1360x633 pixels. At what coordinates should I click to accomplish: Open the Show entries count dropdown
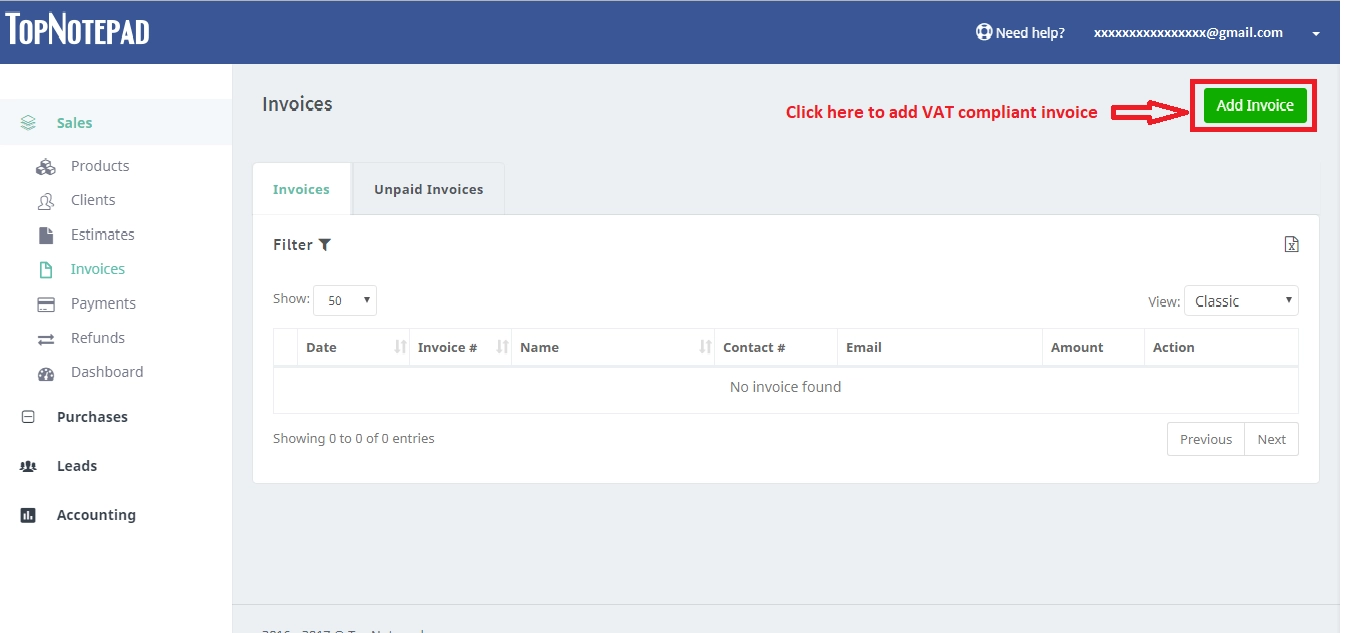tap(345, 300)
